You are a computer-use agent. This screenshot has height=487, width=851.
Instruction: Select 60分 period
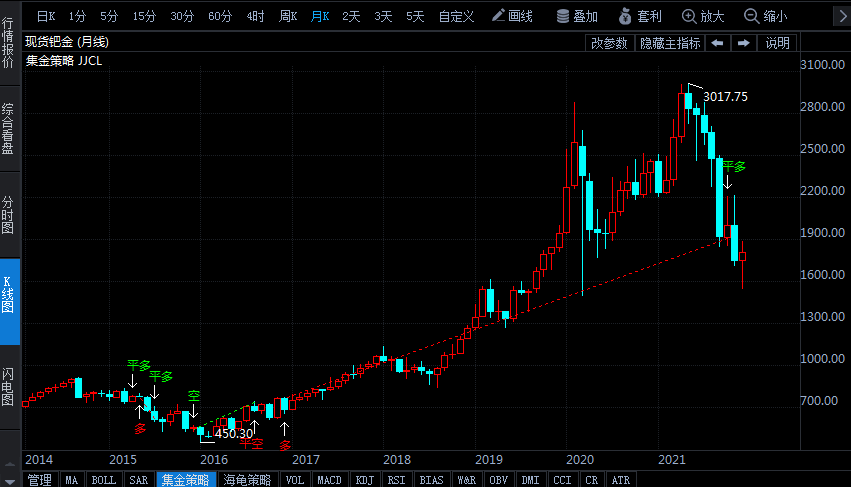pos(220,16)
